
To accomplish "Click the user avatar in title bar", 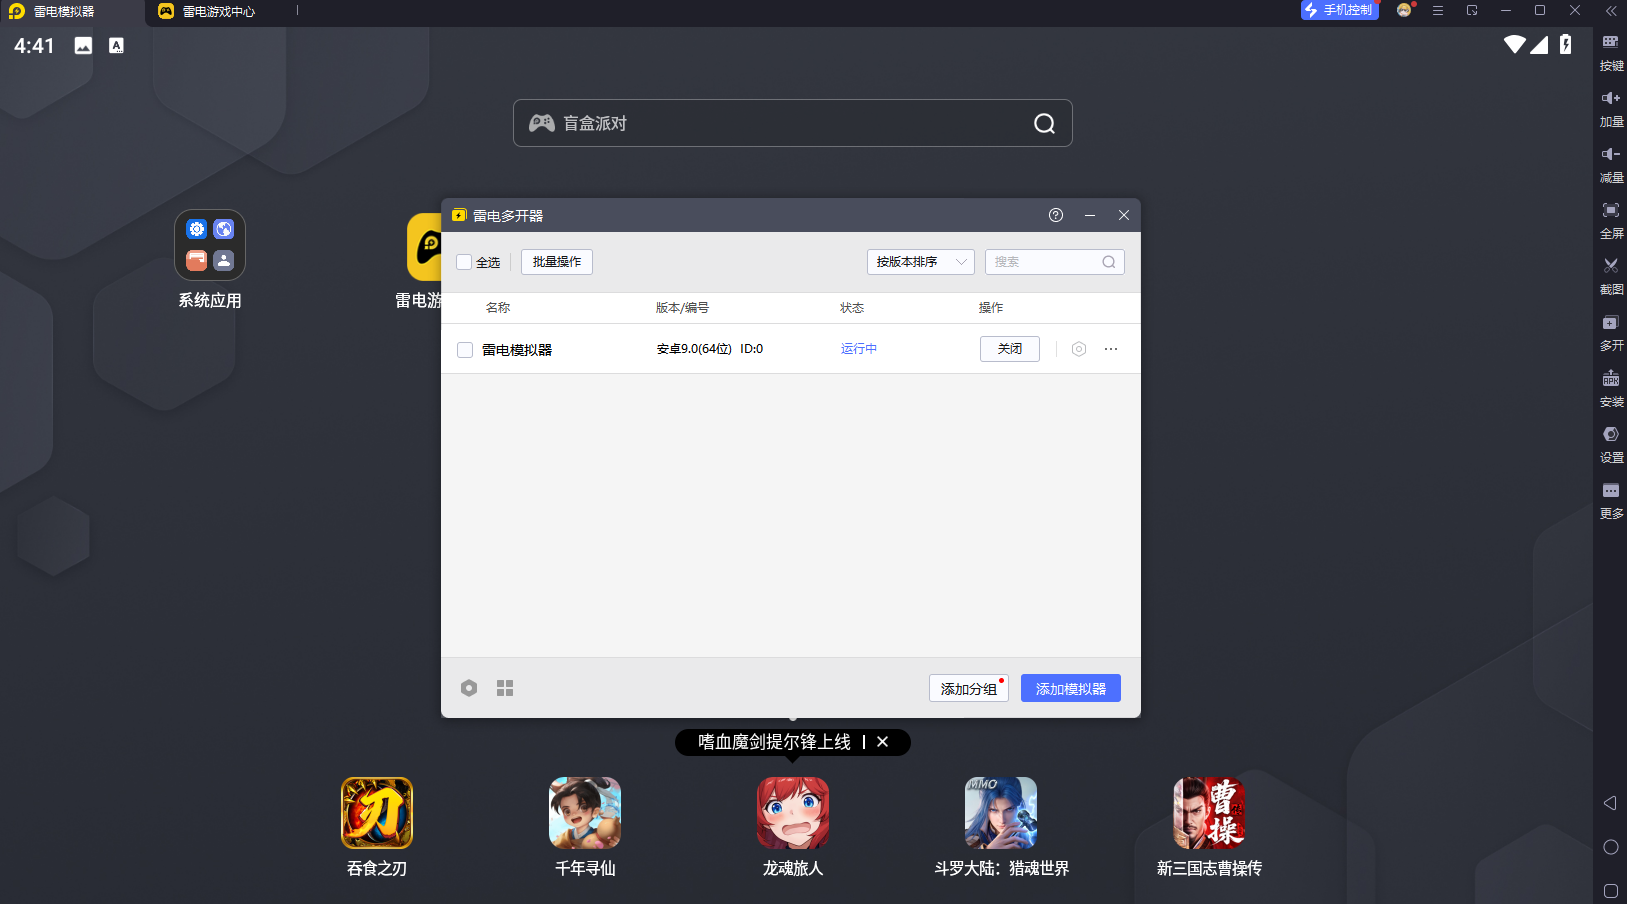I will (1405, 10).
